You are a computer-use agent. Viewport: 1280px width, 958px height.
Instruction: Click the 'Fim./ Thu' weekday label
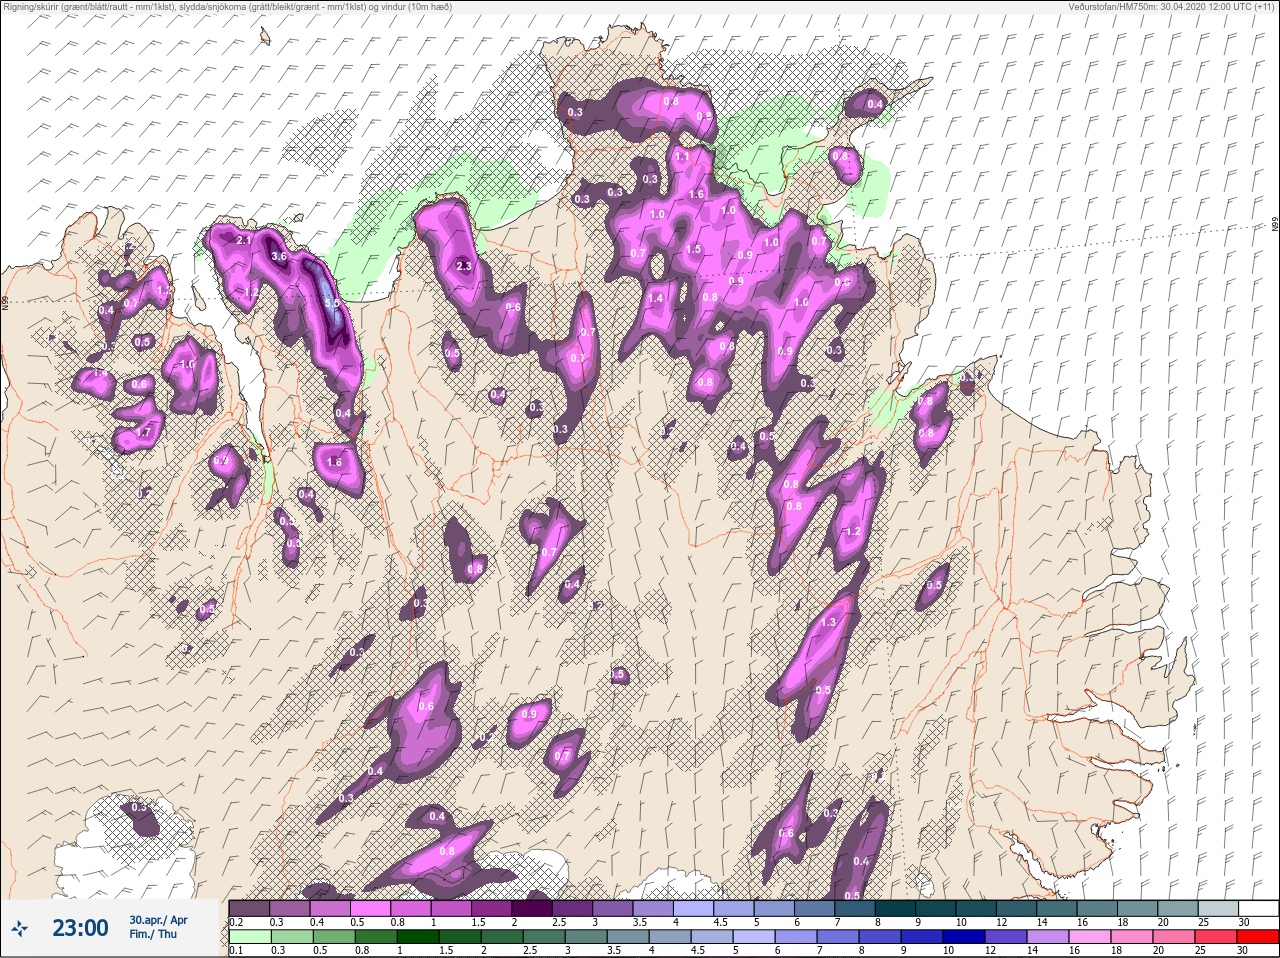[153, 934]
